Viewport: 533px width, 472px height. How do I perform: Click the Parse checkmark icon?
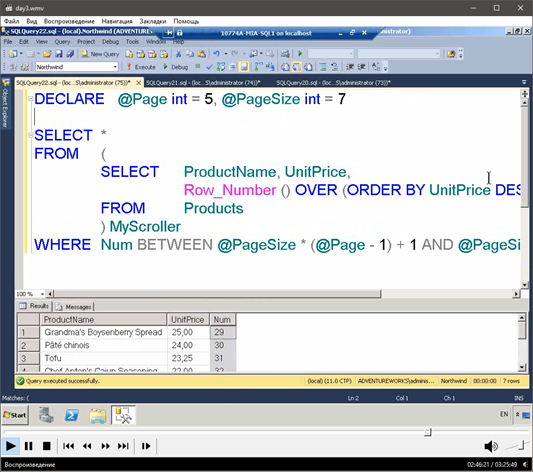tap(209, 67)
